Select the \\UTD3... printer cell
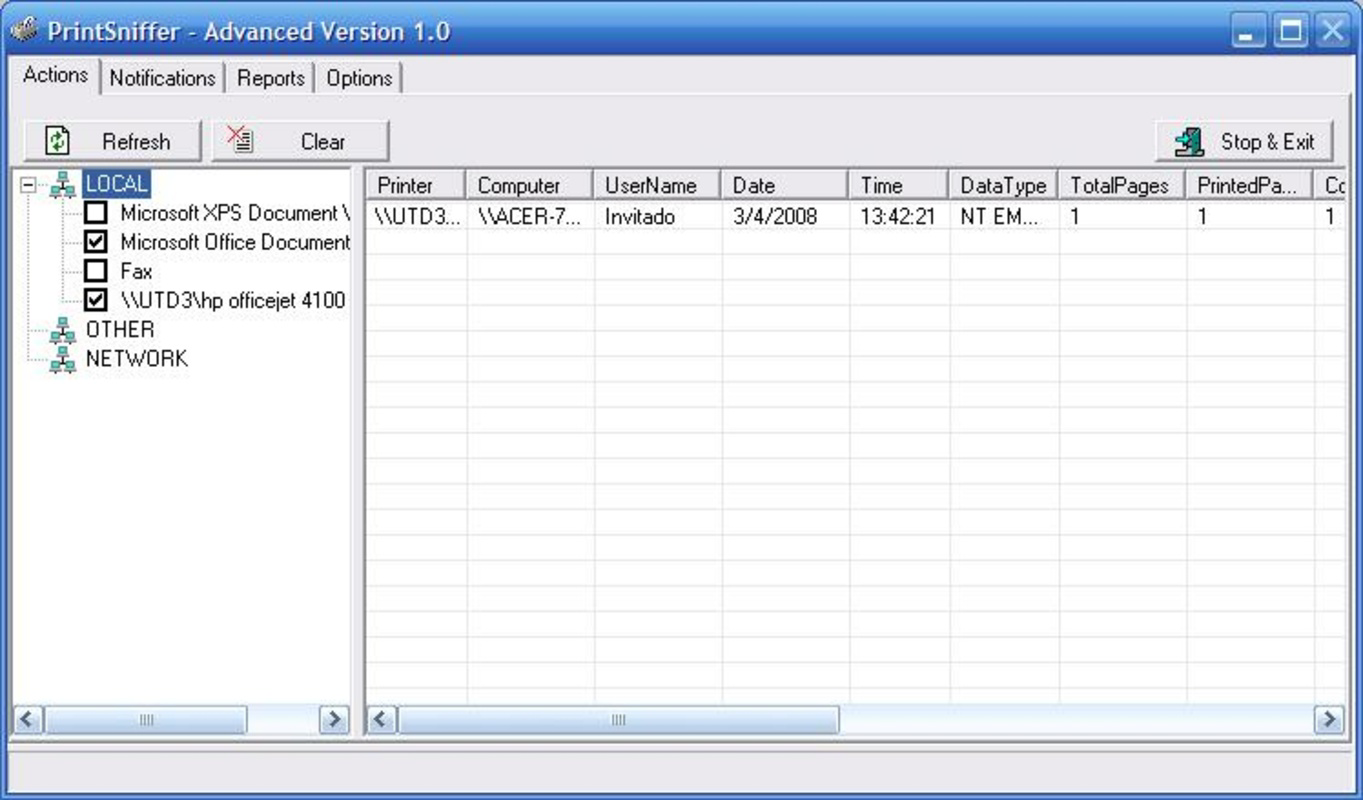The width and height of the screenshot is (1363, 800). [416, 216]
